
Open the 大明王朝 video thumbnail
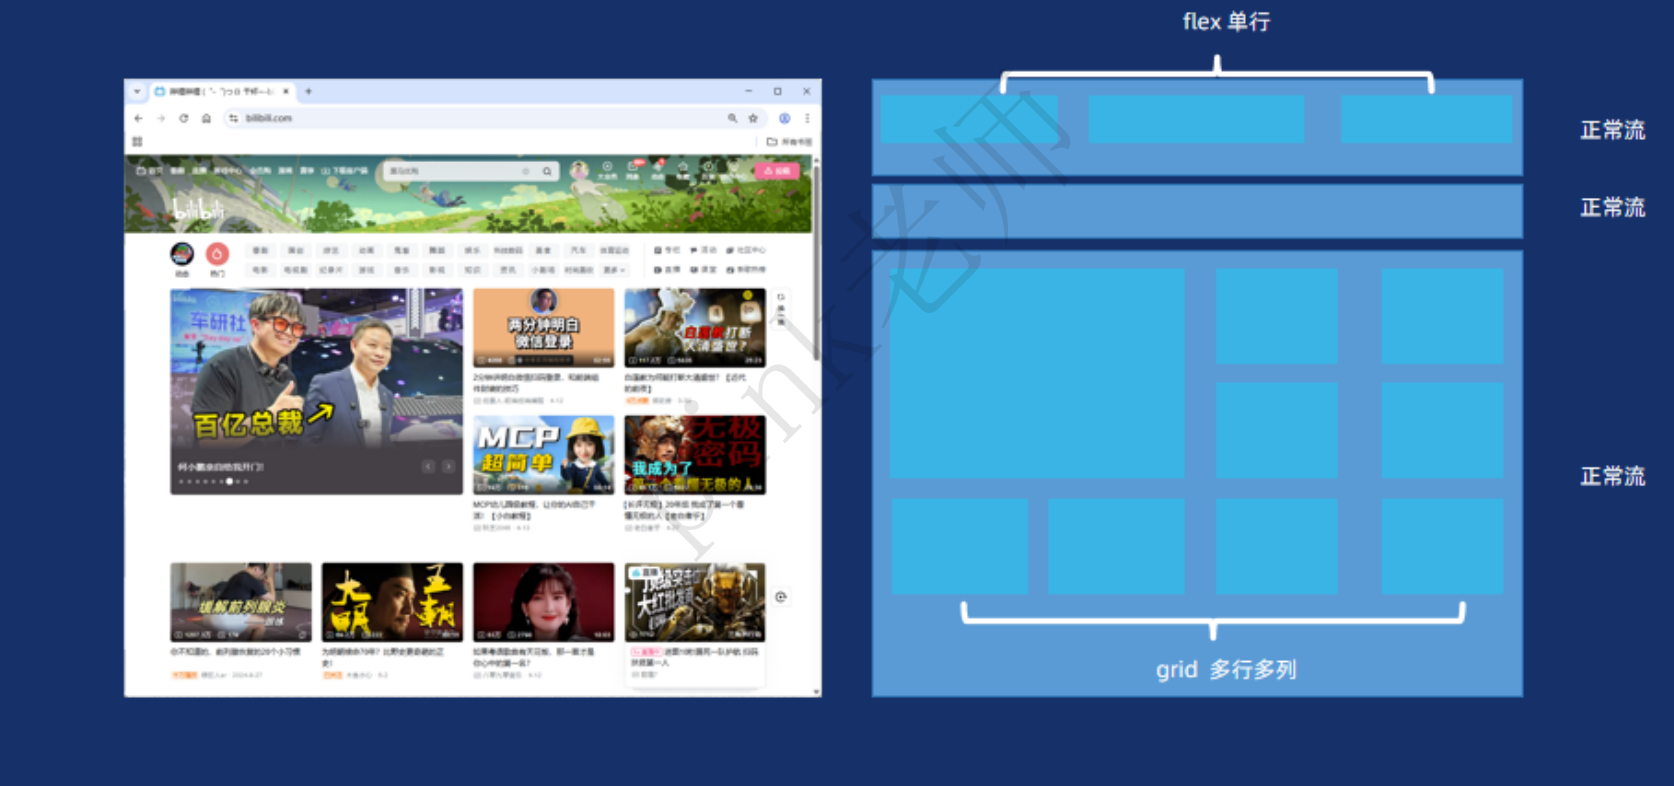(x=392, y=601)
